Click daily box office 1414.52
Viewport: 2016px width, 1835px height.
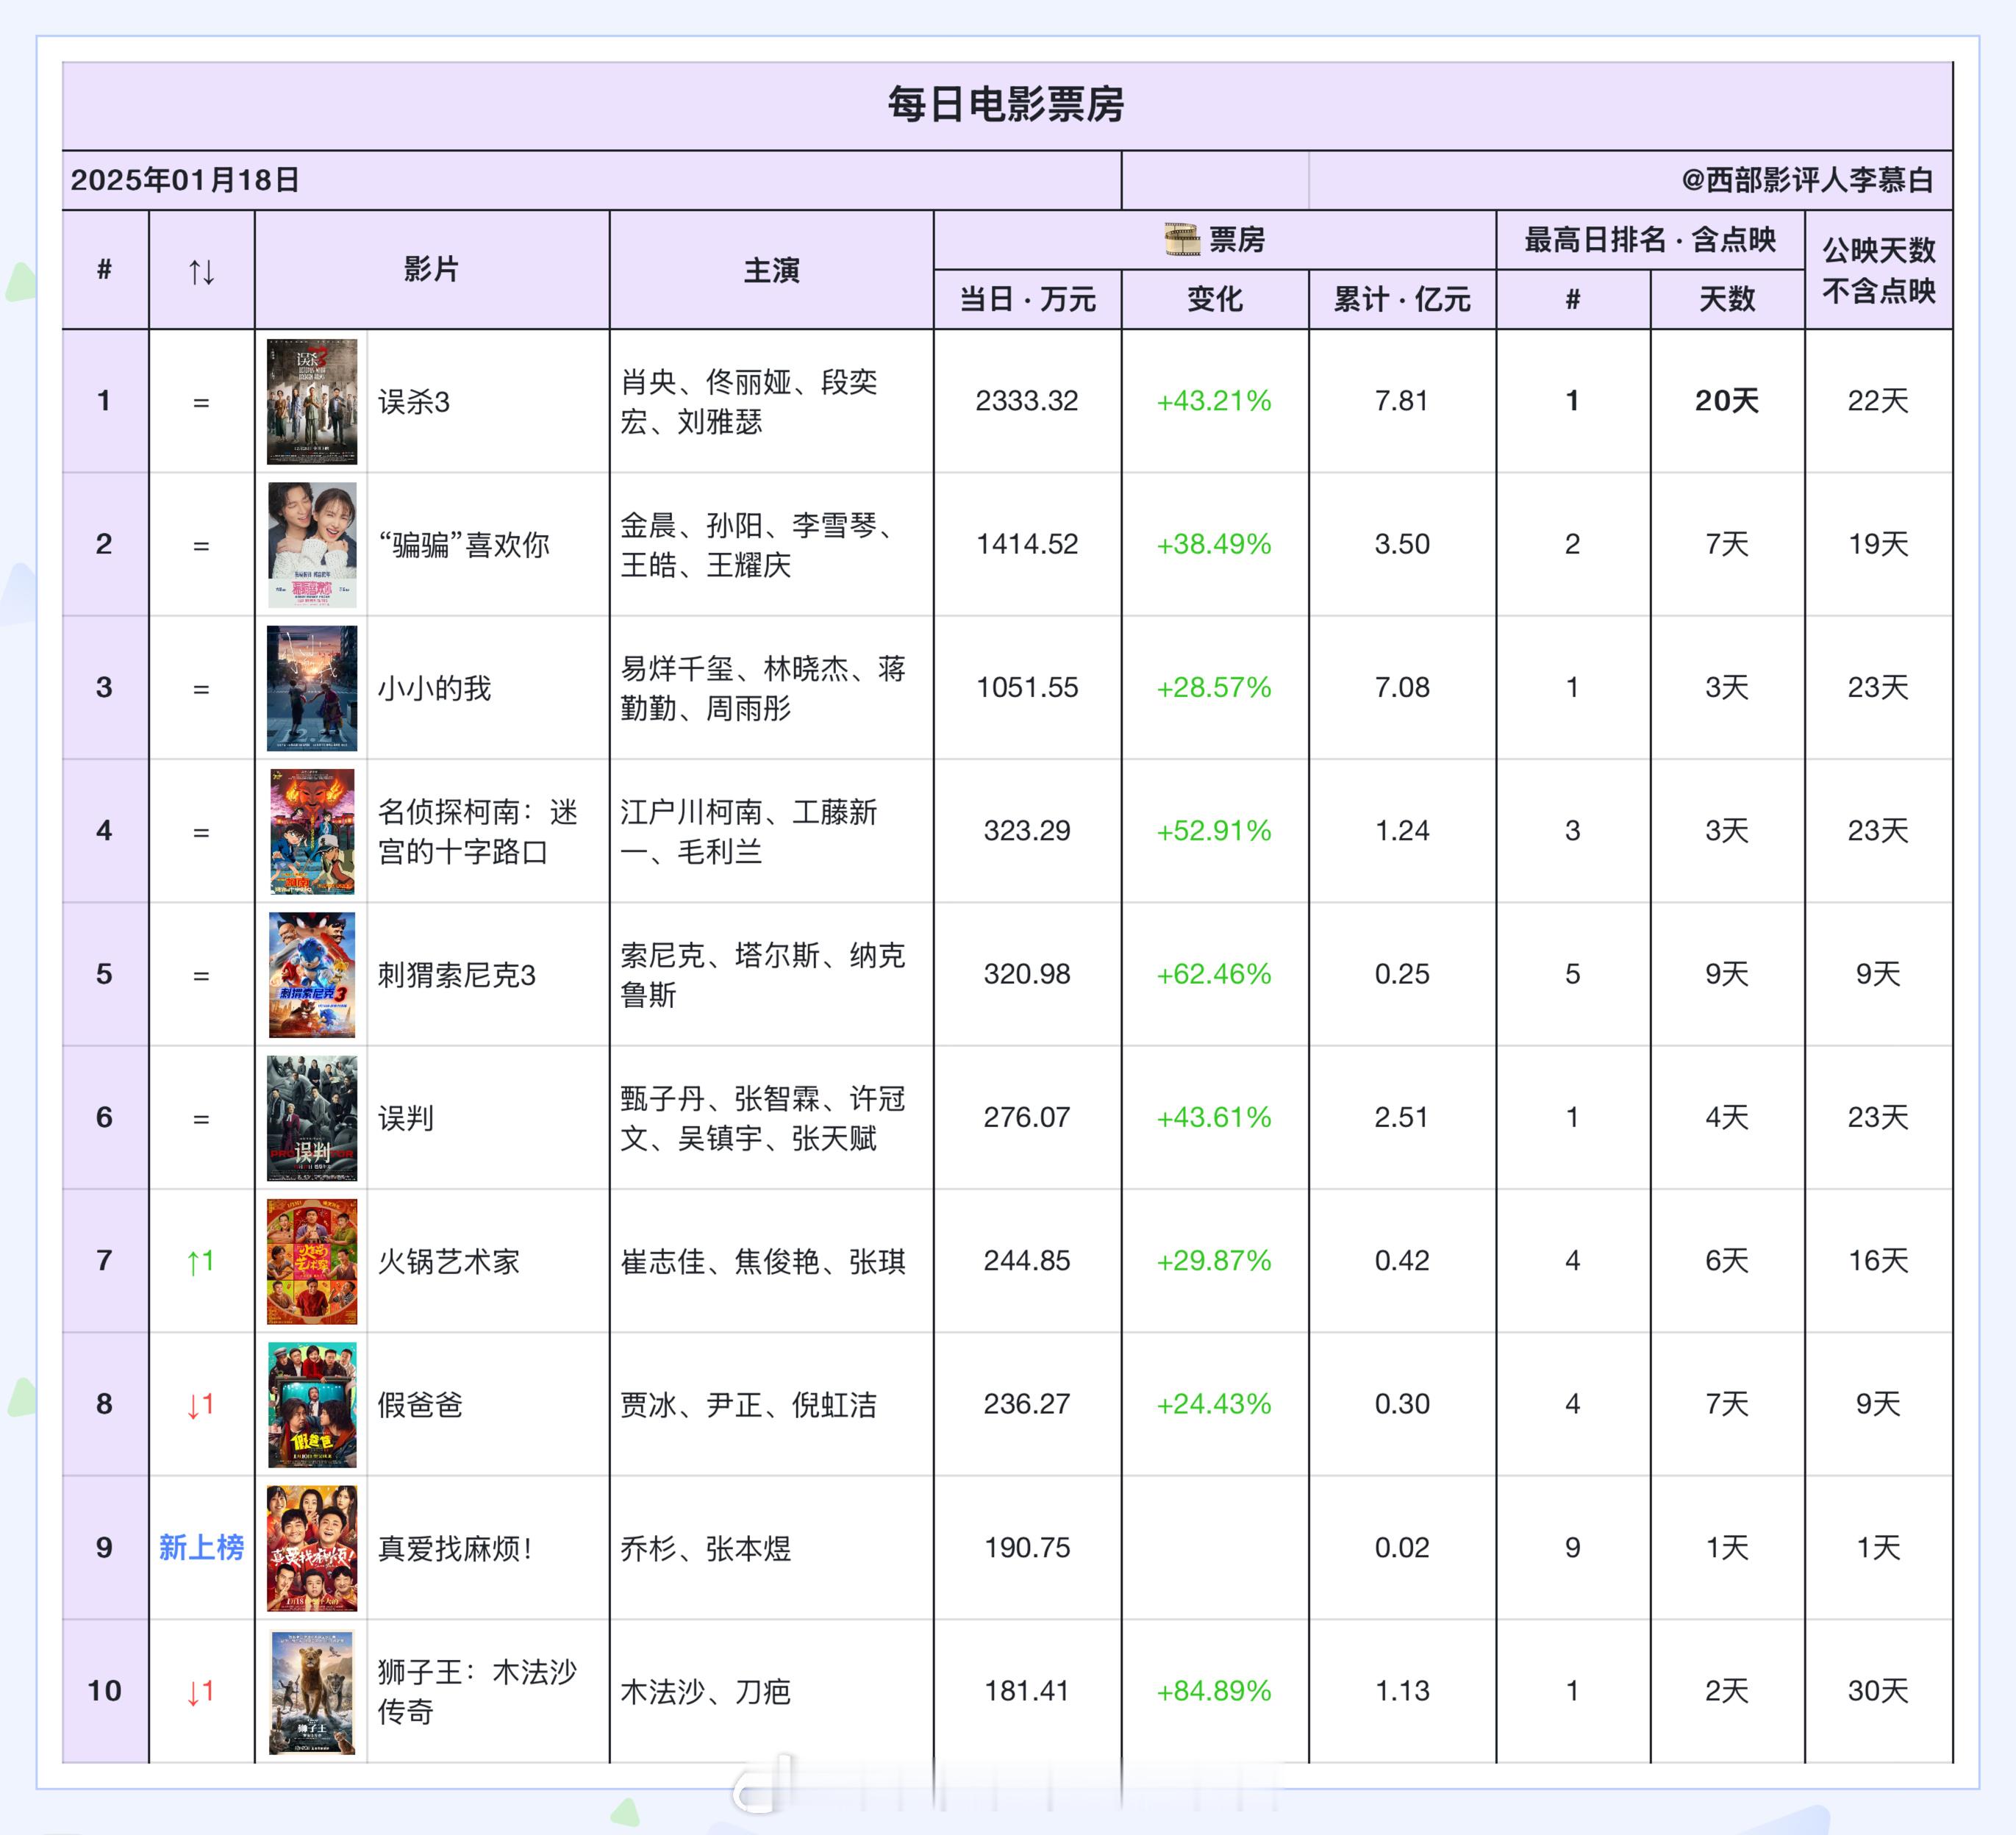[1027, 544]
